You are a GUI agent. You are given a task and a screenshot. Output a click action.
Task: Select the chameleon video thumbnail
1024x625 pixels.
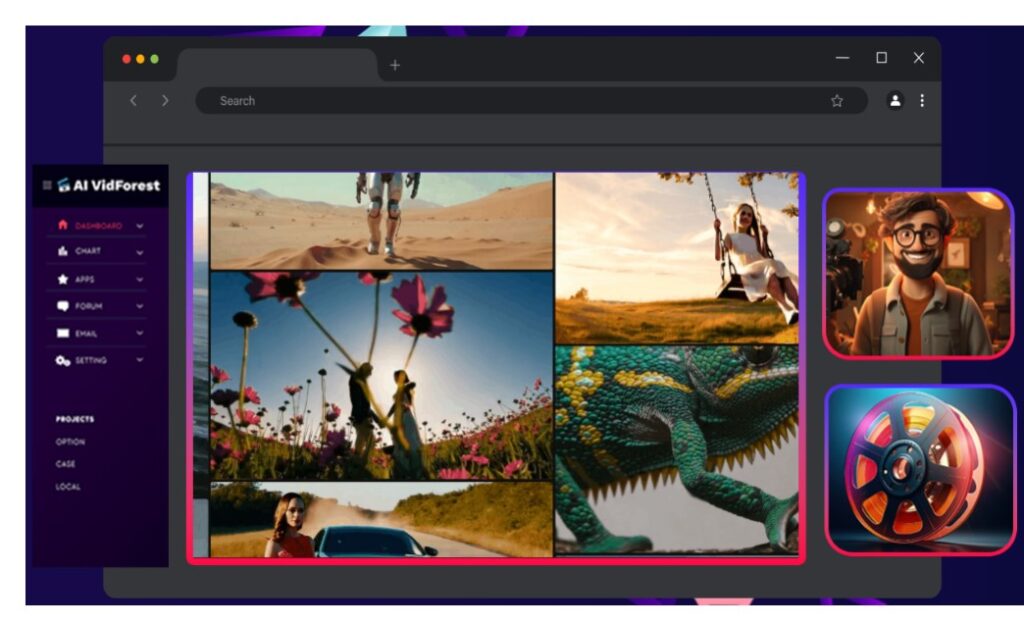(x=677, y=450)
